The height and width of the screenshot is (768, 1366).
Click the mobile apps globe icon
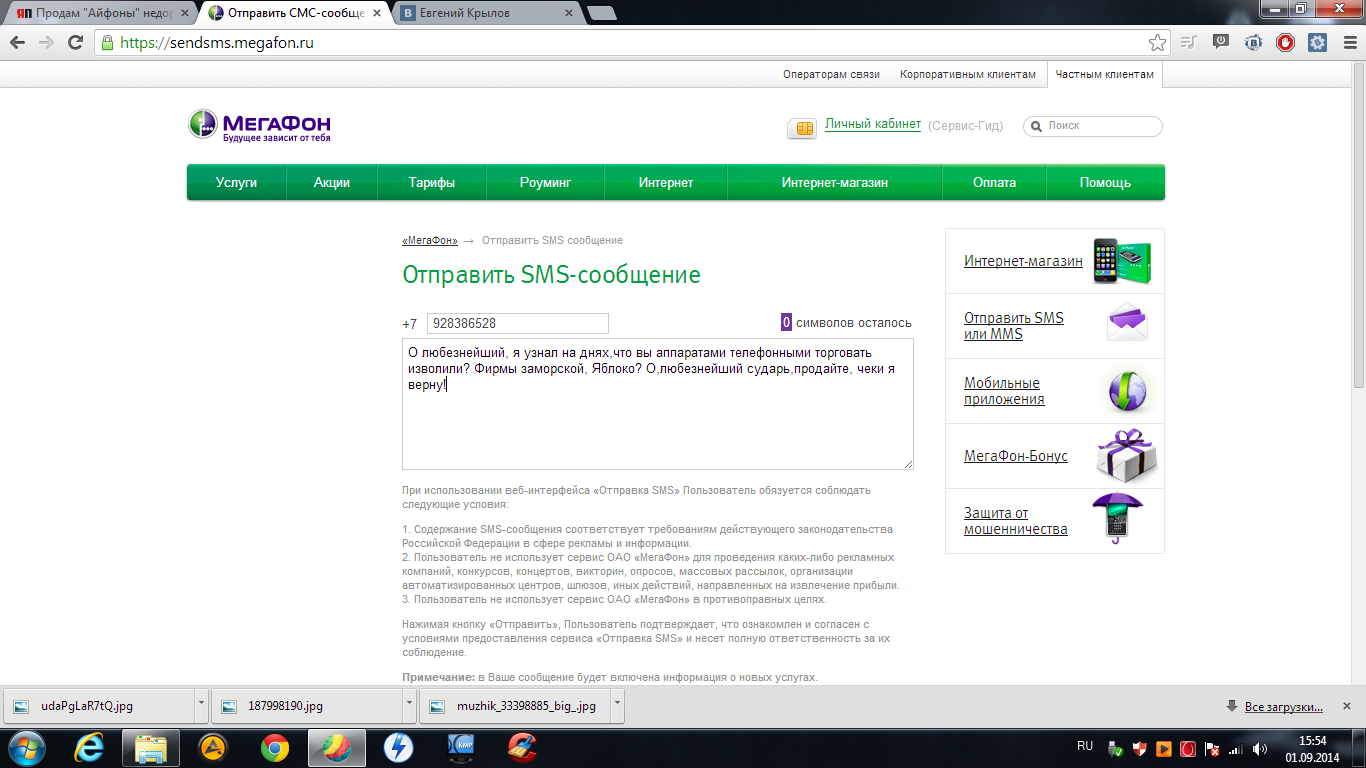[1127, 391]
